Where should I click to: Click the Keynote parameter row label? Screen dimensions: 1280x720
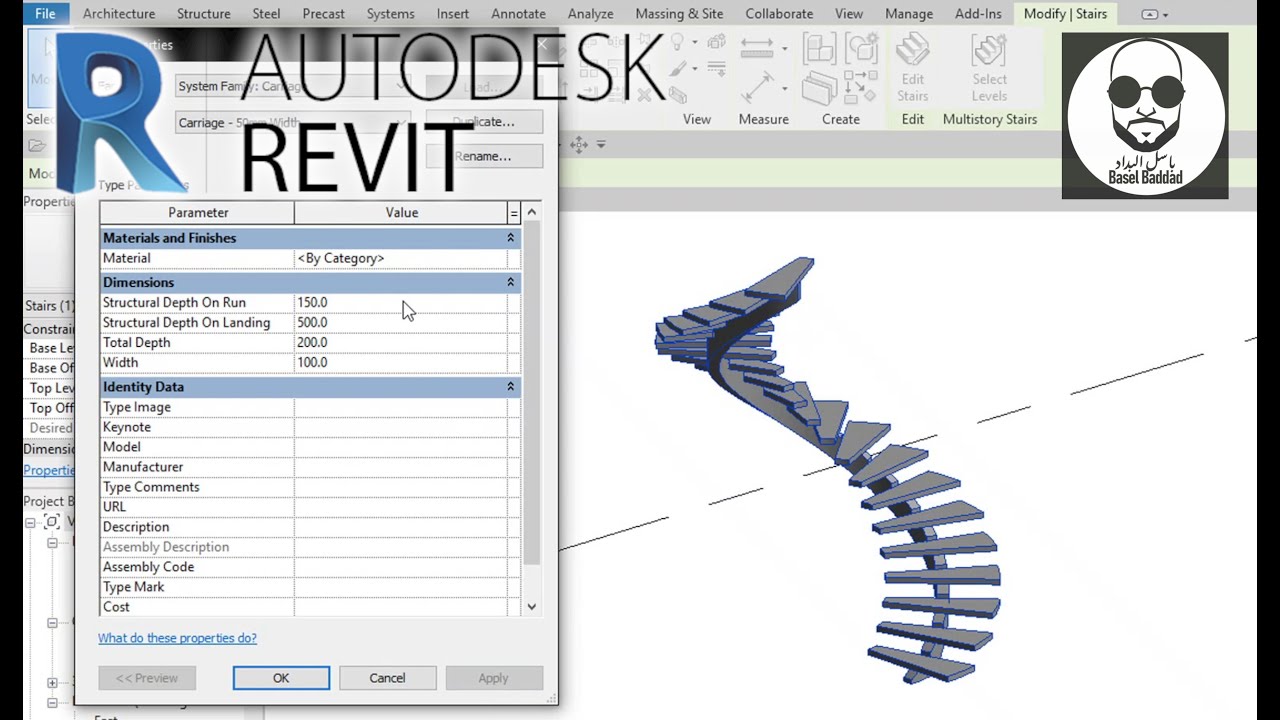click(127, 427)
